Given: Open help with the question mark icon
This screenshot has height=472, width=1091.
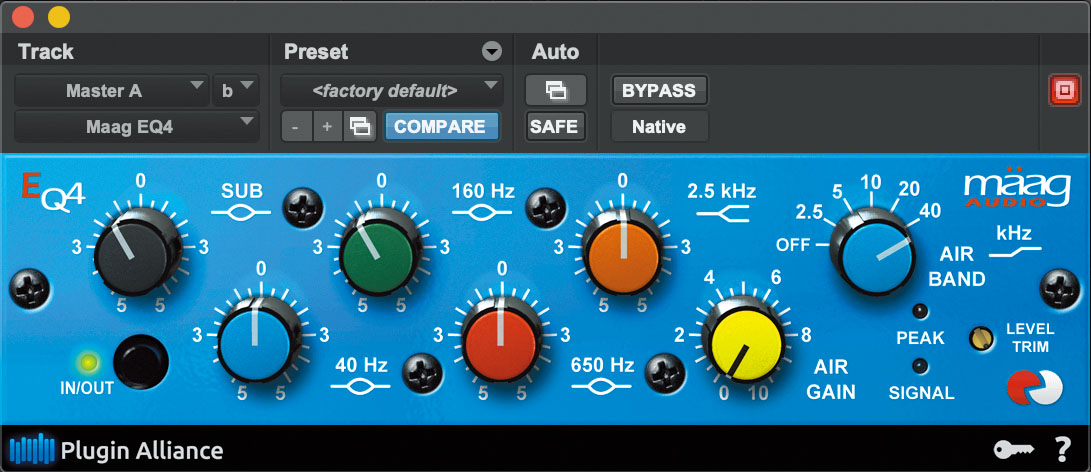Looking at the screenshot, I should tap(1062, 450).
